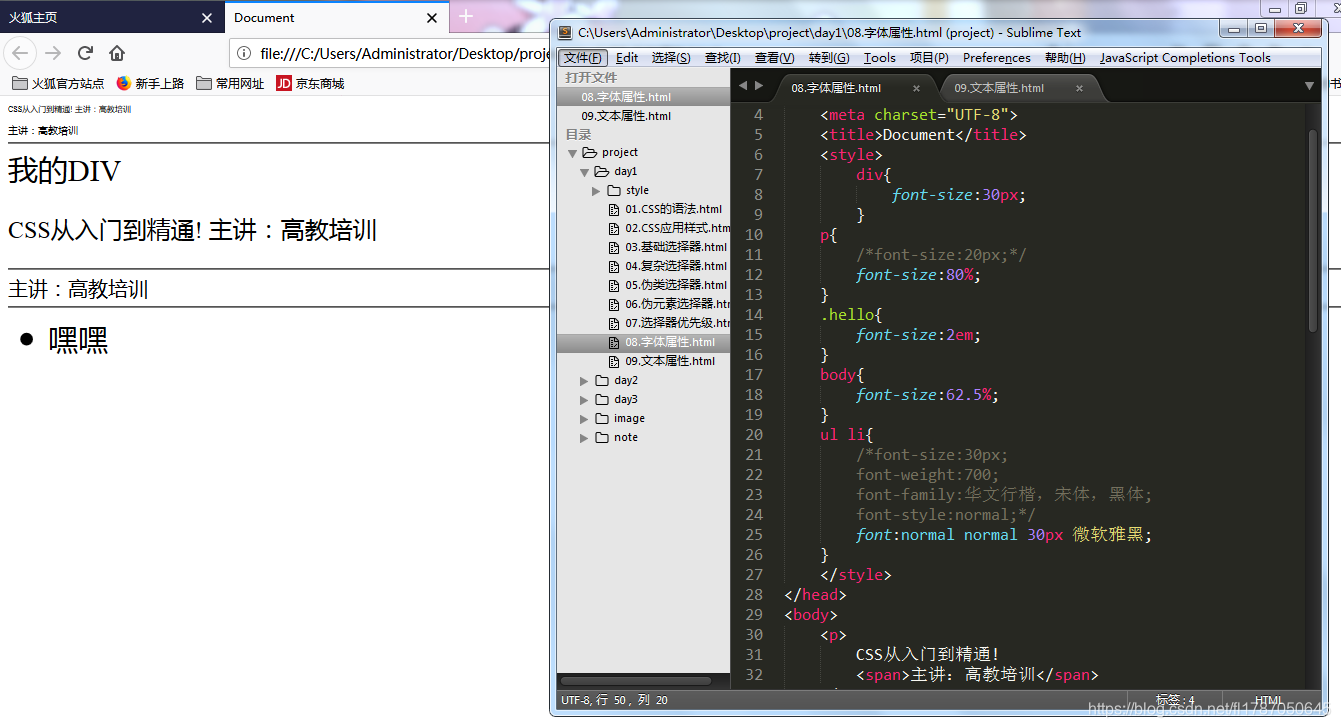Open the Tools menu

[x=880, y=58]
